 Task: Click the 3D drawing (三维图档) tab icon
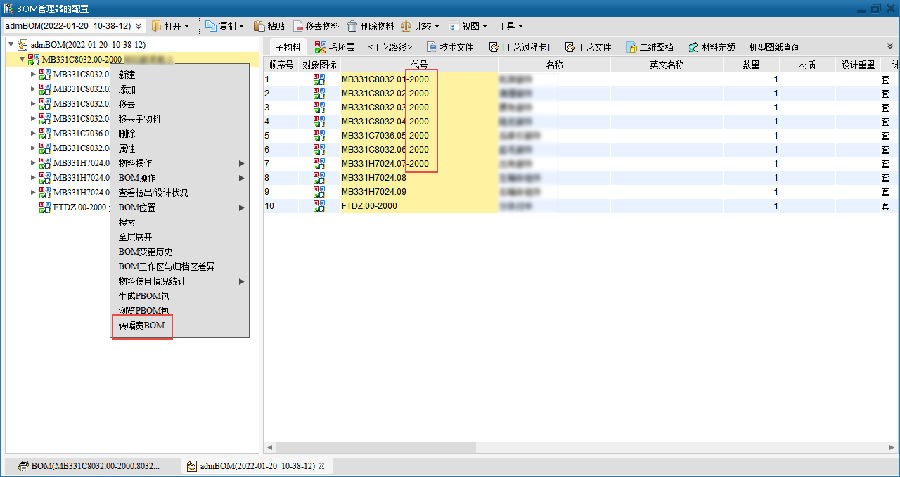point(633,46)
